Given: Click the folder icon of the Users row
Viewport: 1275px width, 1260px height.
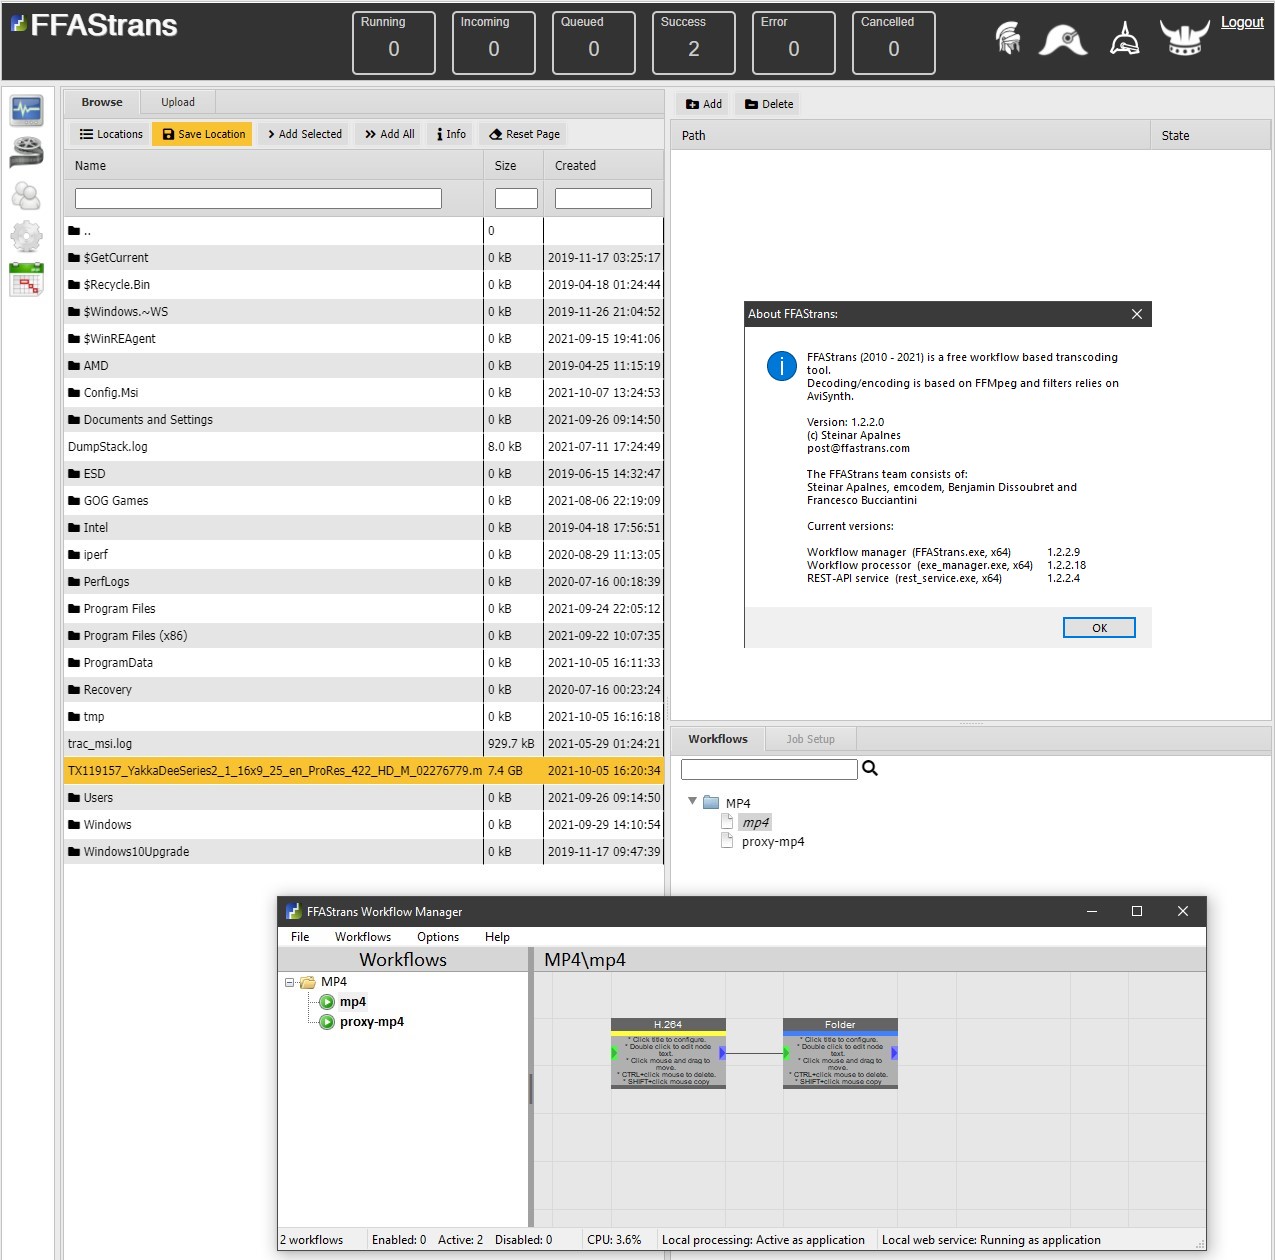Looking at the screenshot, I should pyautogui.click(x=74, y=798).
